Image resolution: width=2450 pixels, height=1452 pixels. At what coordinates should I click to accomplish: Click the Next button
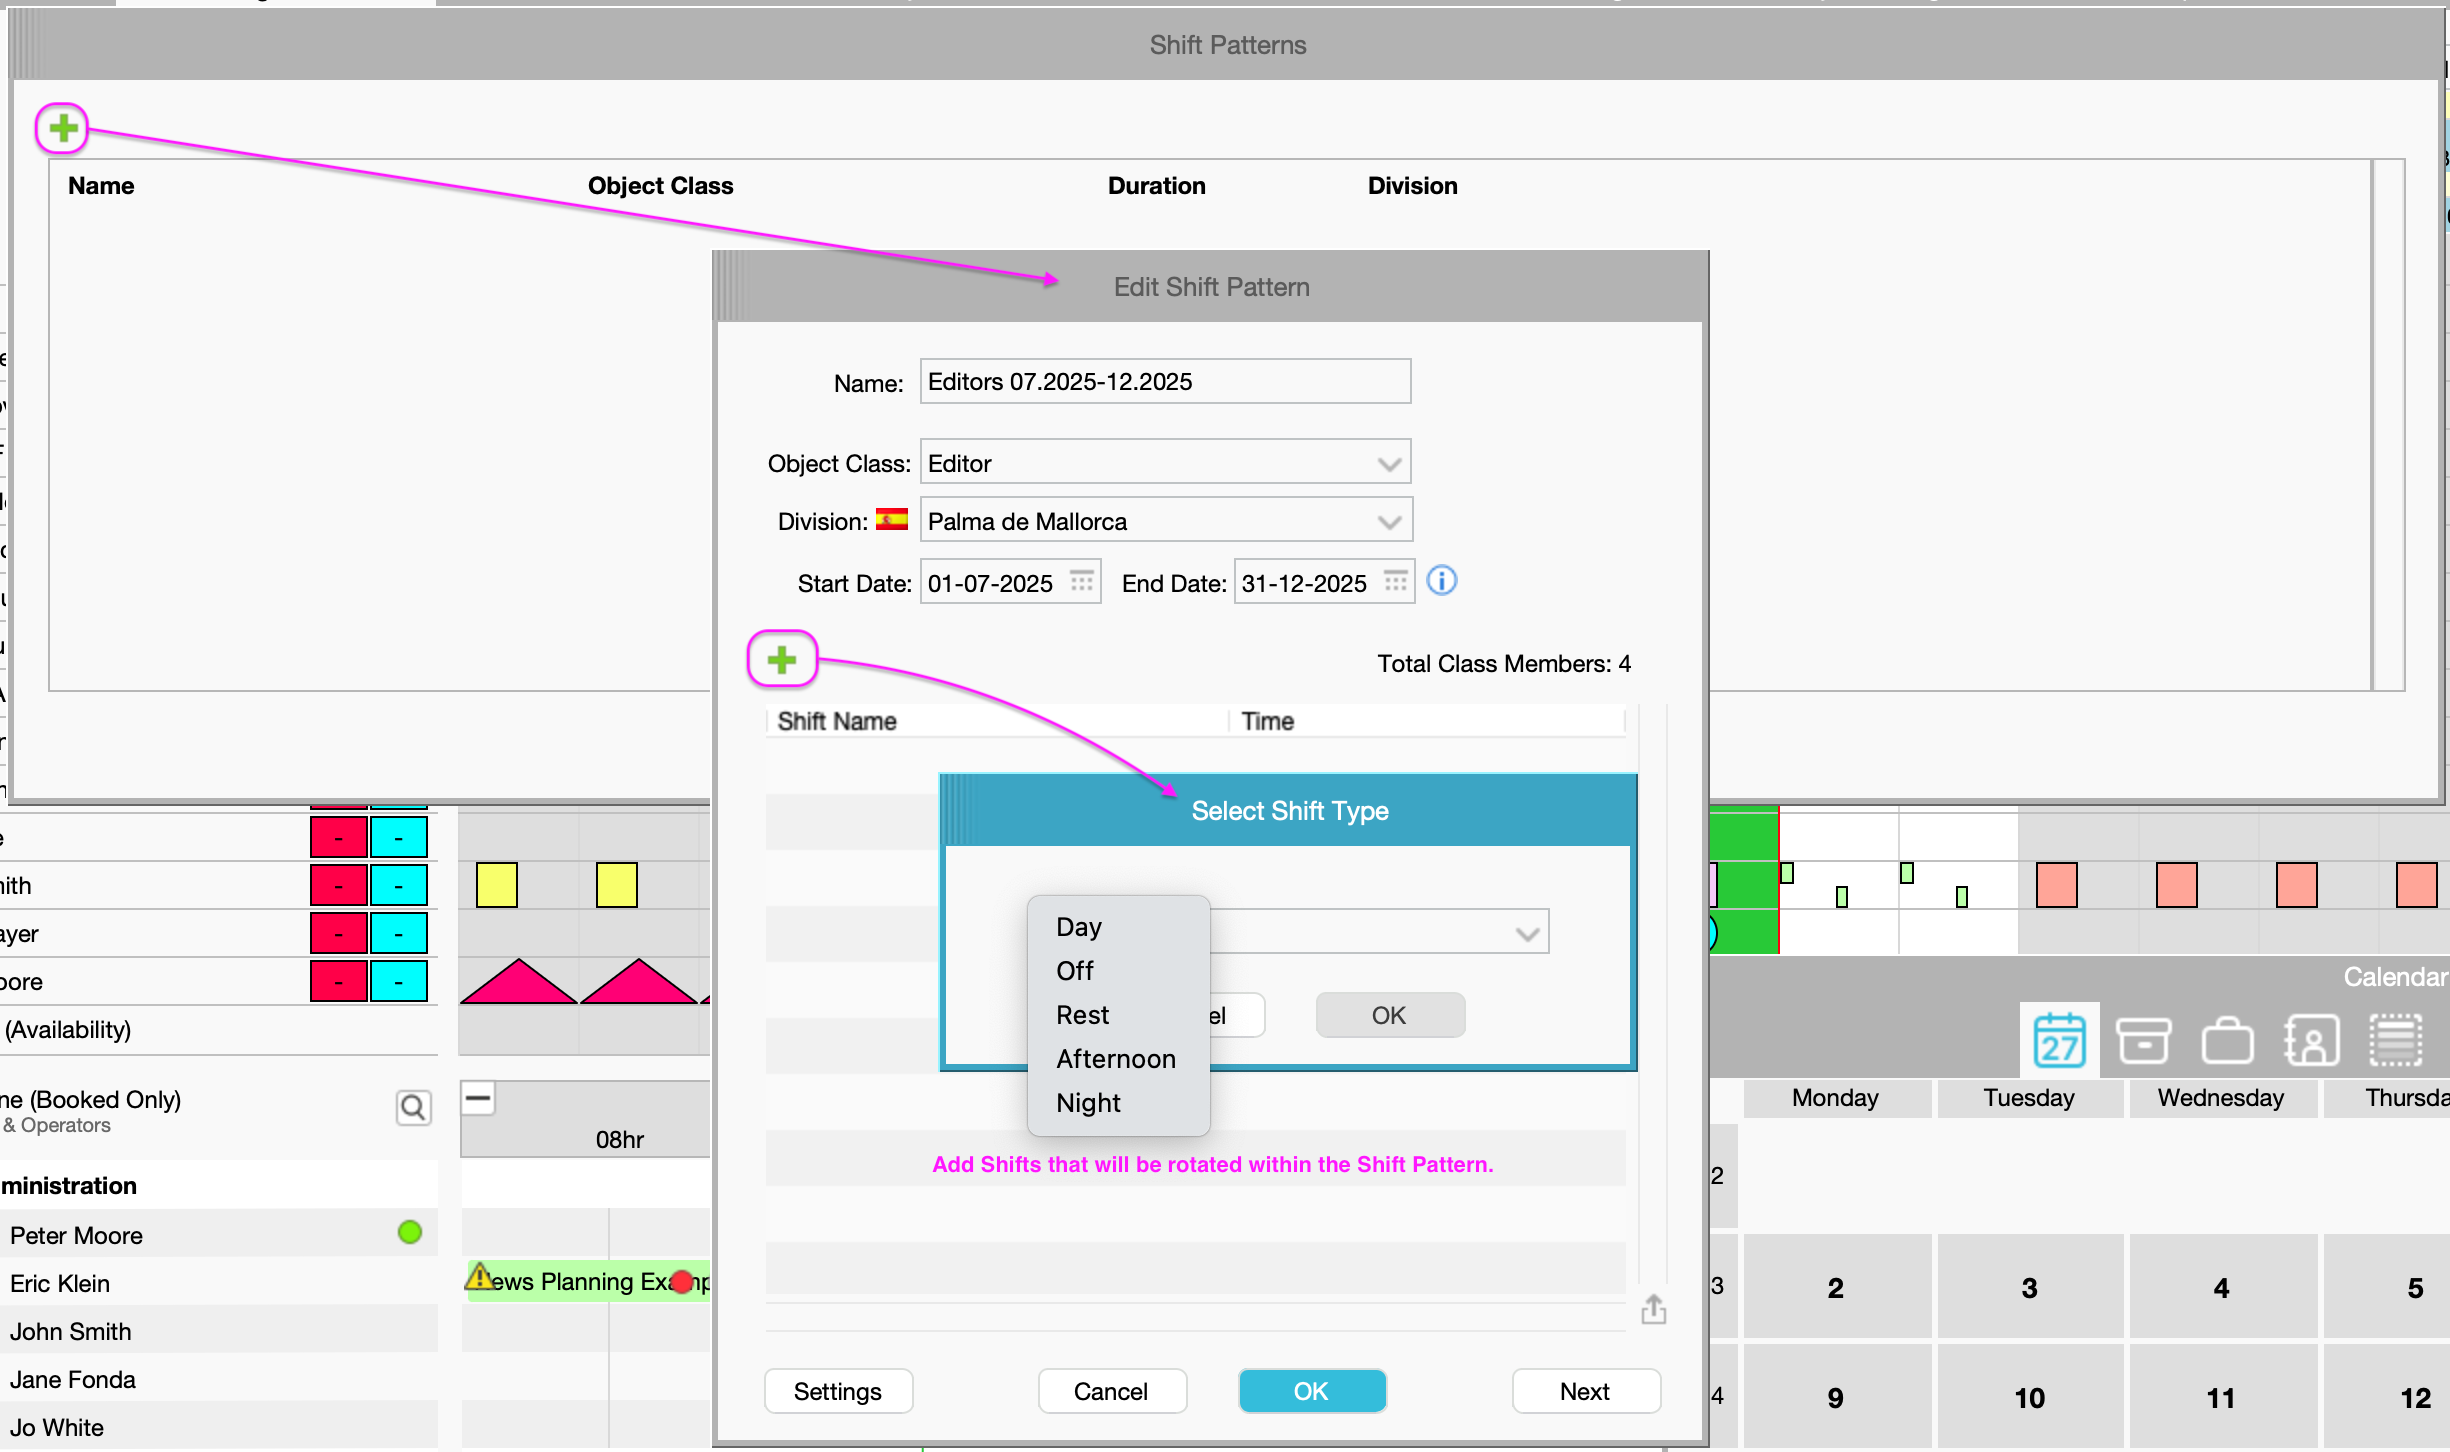point(1585,1391)
